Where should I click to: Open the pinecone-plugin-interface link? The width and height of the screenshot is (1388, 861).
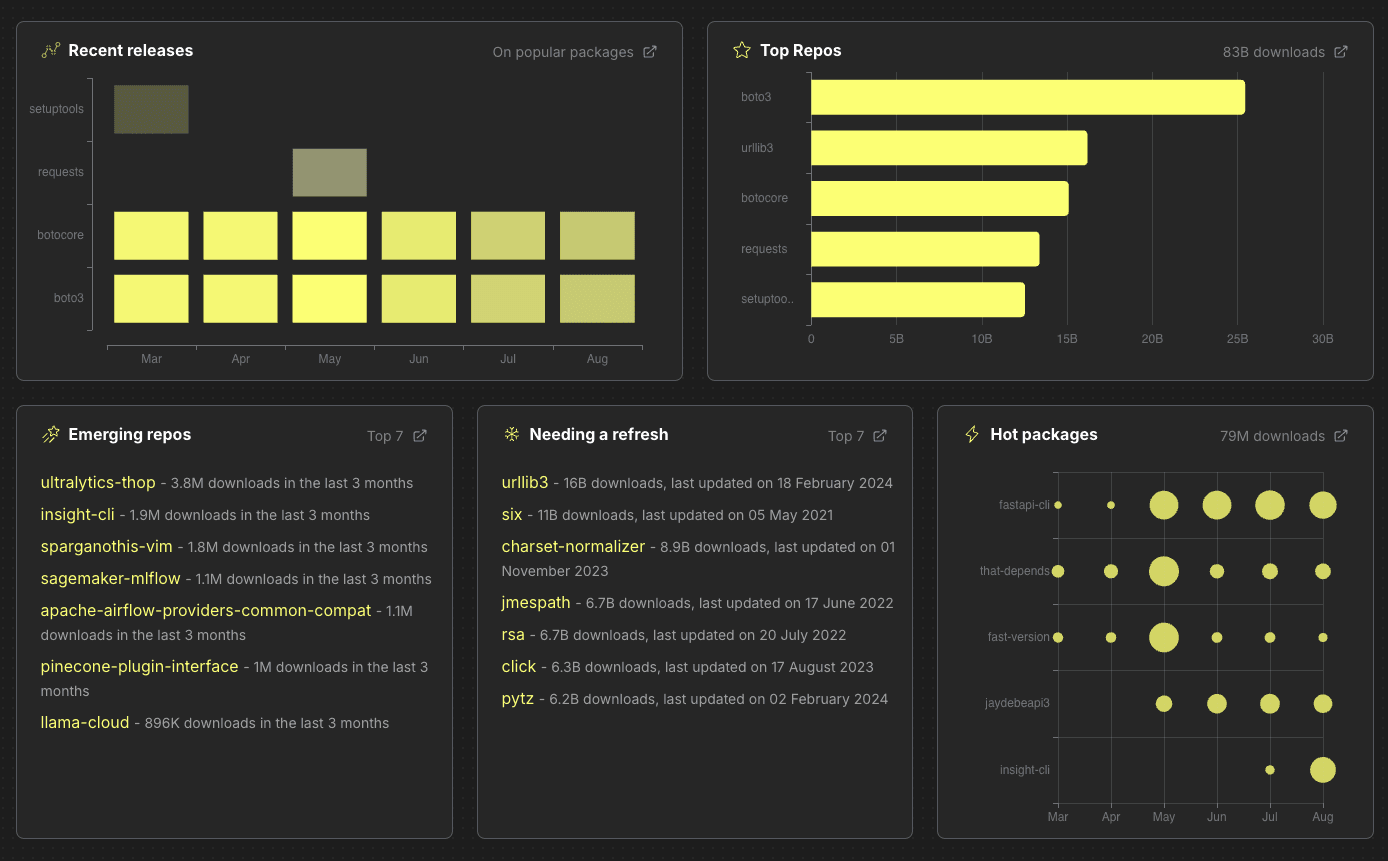tap(140, 667)
